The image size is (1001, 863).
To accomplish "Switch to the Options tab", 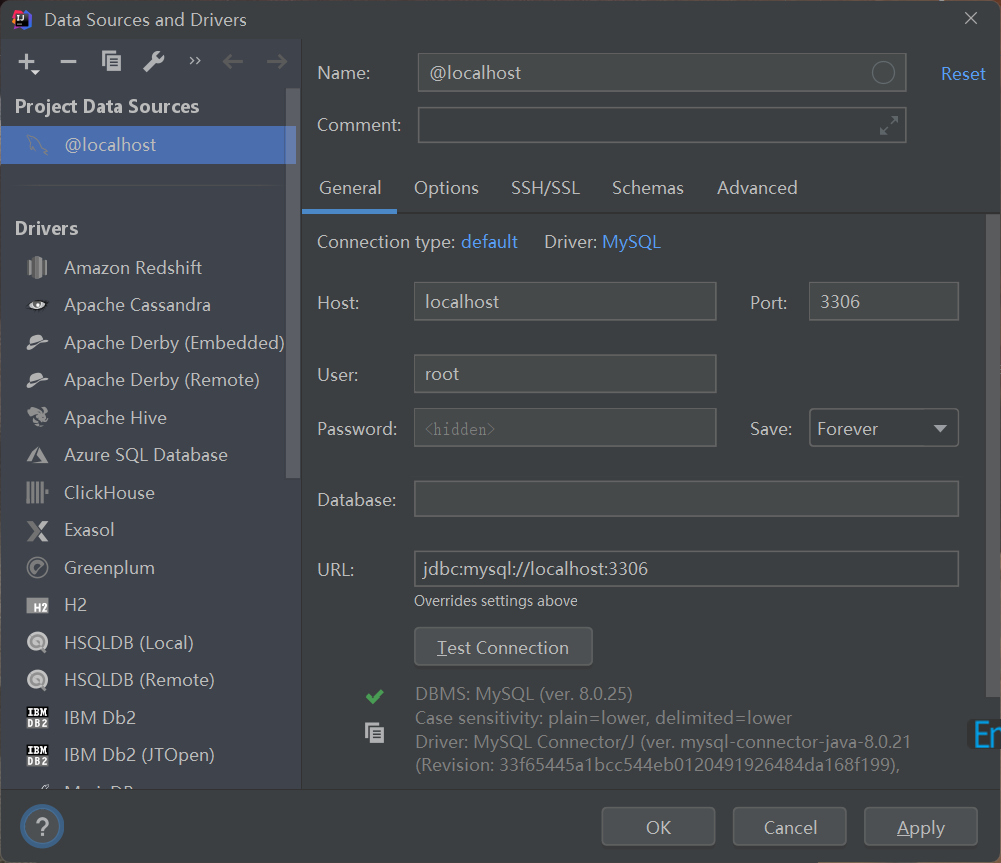I will click(x=446, y=188).
